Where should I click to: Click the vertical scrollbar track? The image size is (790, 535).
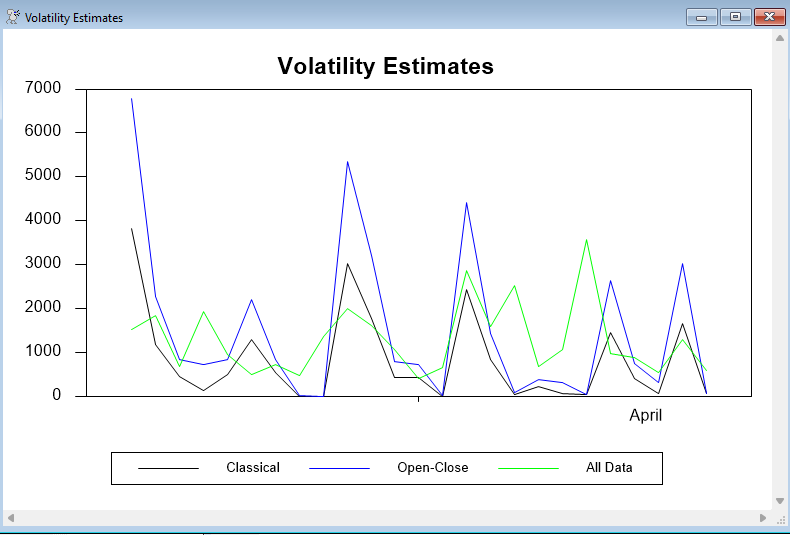[780, 270]
